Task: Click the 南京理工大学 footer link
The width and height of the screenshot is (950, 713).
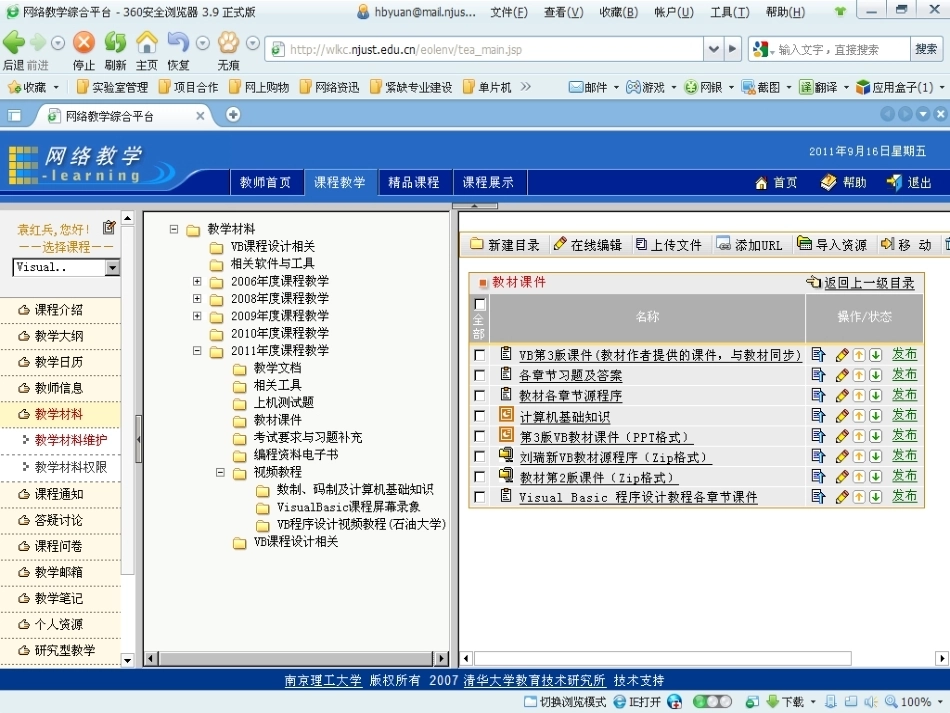Action: tap(323, 680)
